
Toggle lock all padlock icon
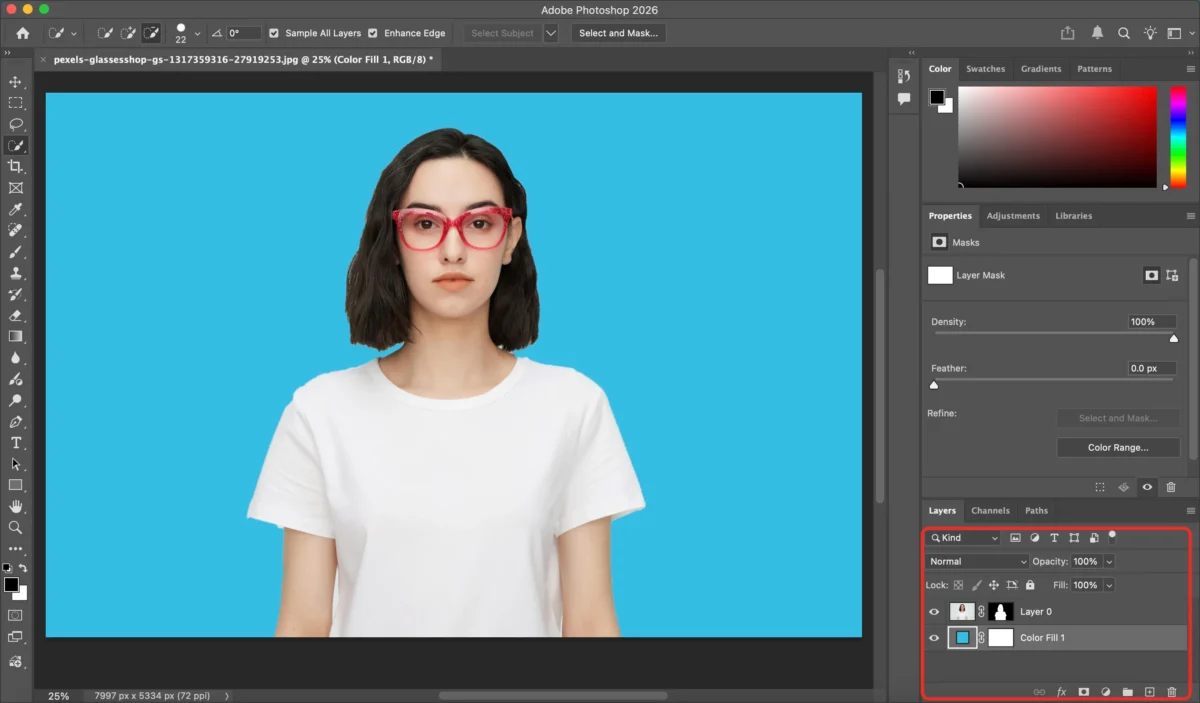pyautogui.click(x=1030, y=585)
